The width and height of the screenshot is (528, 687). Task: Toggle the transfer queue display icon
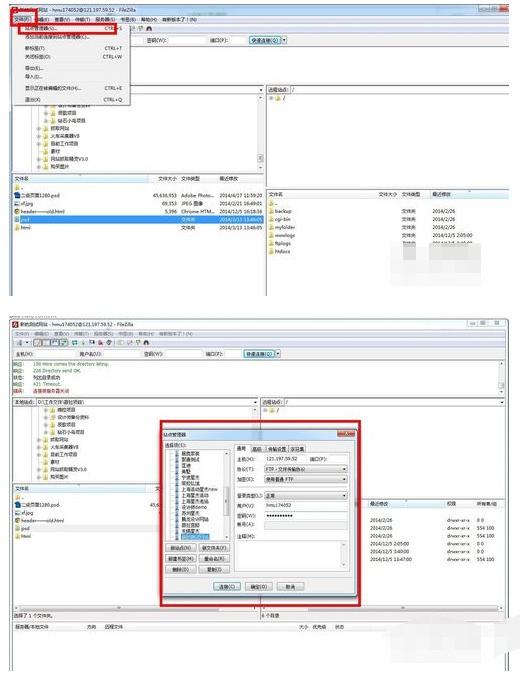(64, 343)
